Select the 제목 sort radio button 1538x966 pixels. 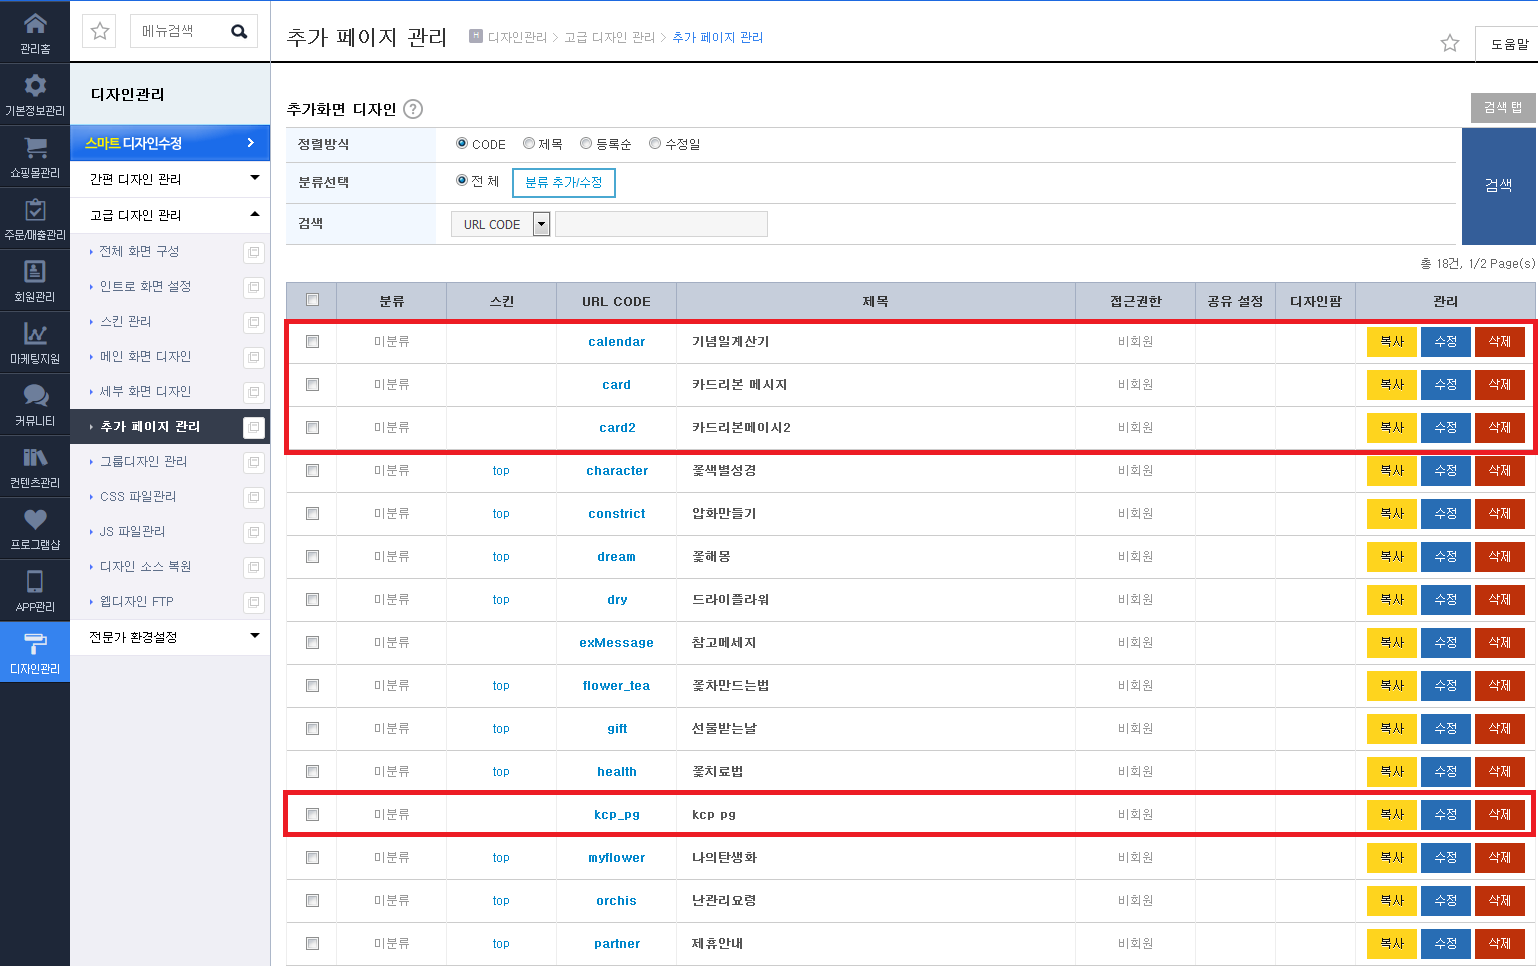[x=529, y=143]
